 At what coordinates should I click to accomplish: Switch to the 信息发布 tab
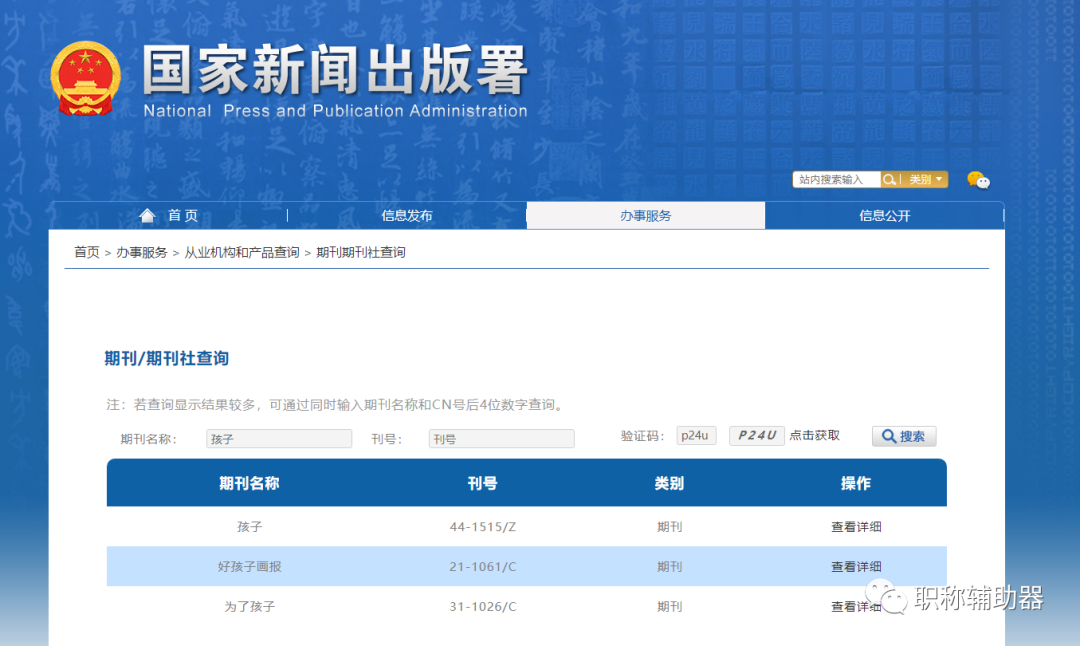pos(406,214)
